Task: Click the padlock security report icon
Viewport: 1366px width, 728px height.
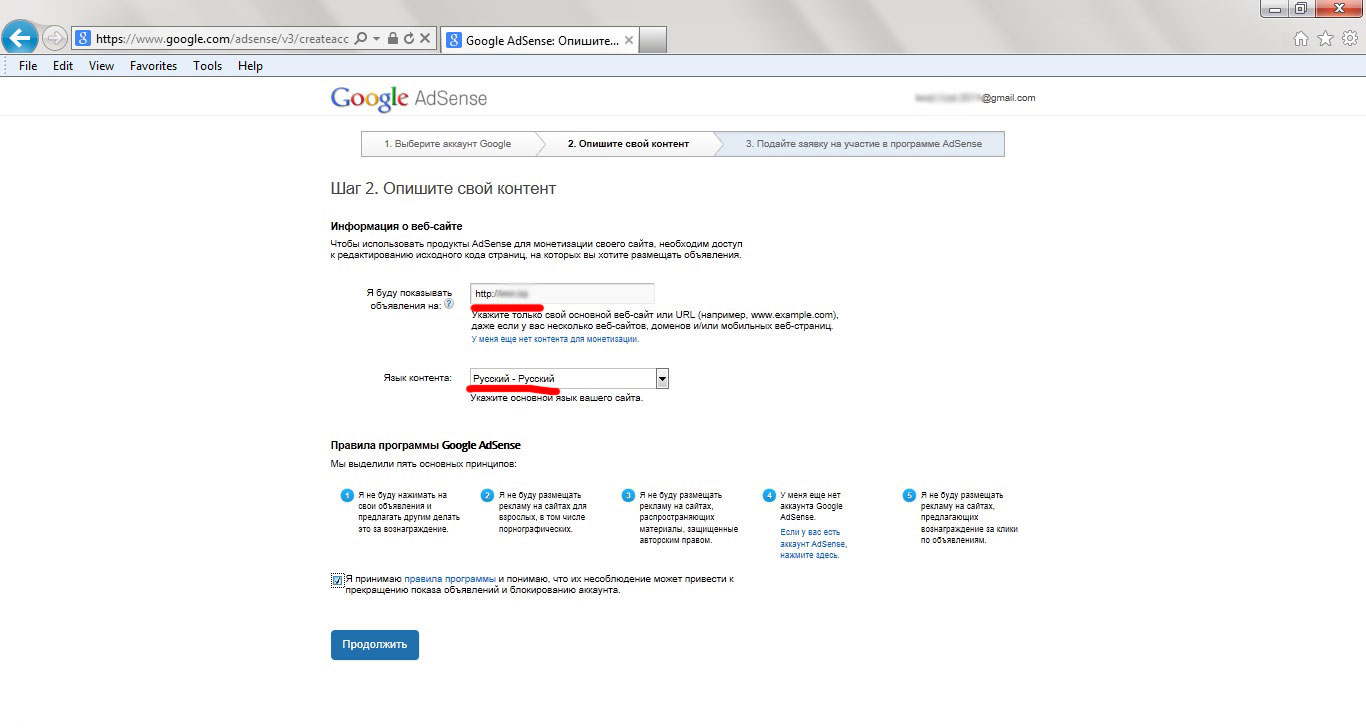Action: point(392,39)
